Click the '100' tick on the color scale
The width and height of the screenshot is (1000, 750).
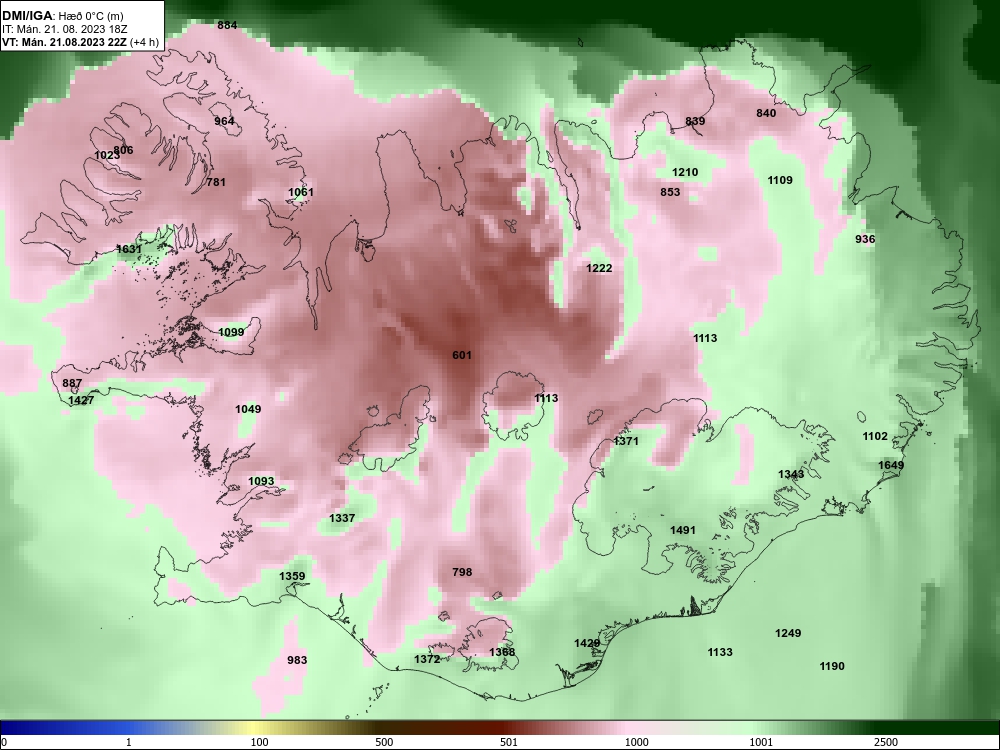(x=259, y=742)
